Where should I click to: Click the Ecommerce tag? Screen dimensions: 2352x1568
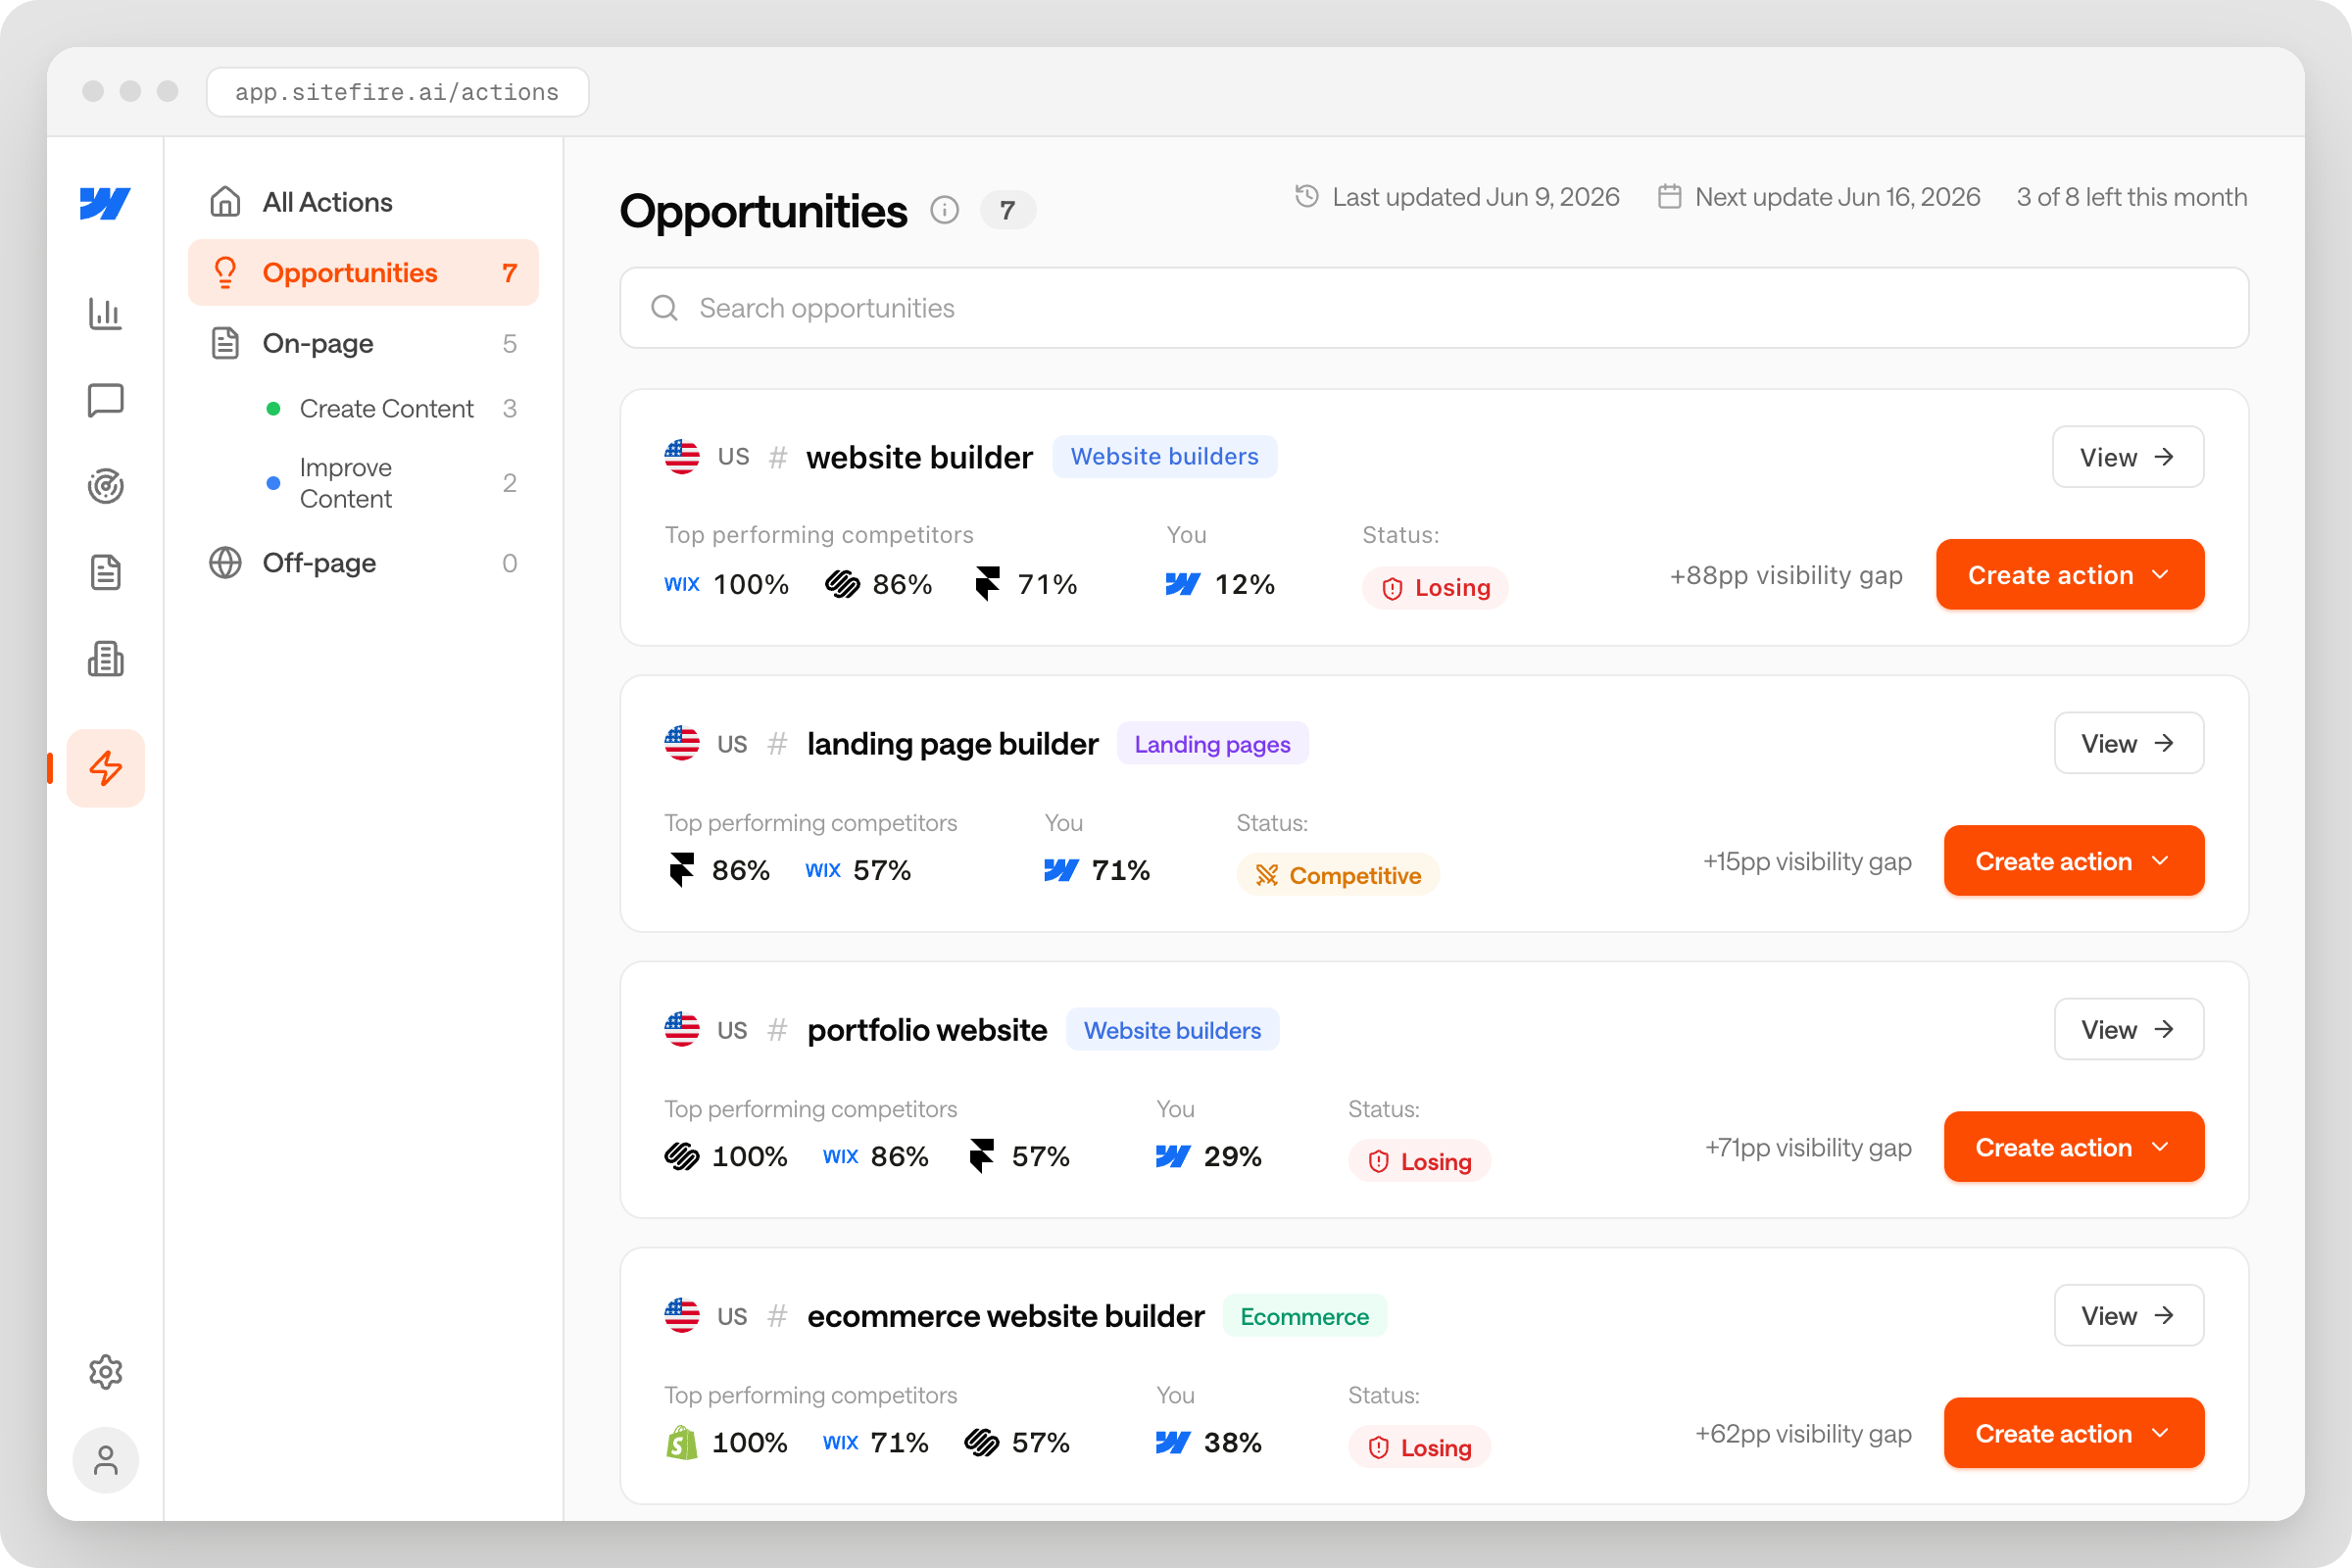click(1305, 1316)
